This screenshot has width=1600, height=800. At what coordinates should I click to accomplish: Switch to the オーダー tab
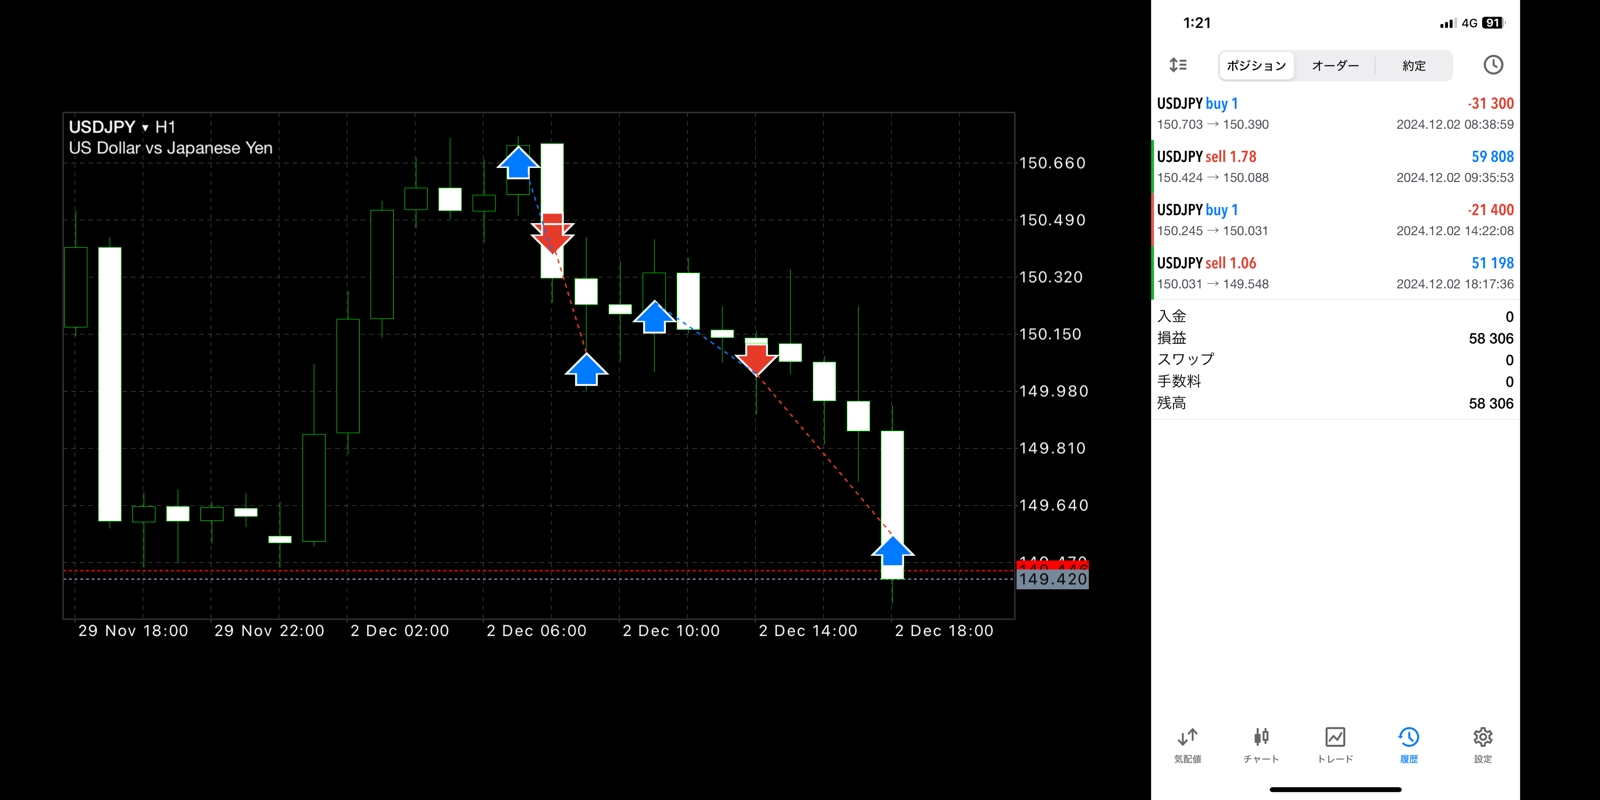(x=1335, y=66)
